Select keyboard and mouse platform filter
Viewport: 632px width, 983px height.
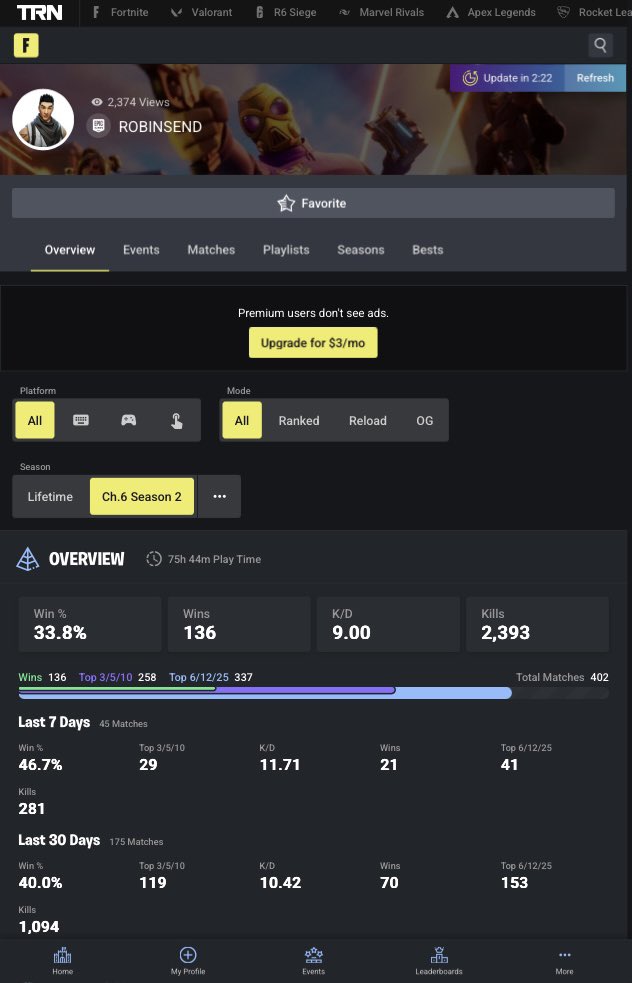(x=81, y=420)
